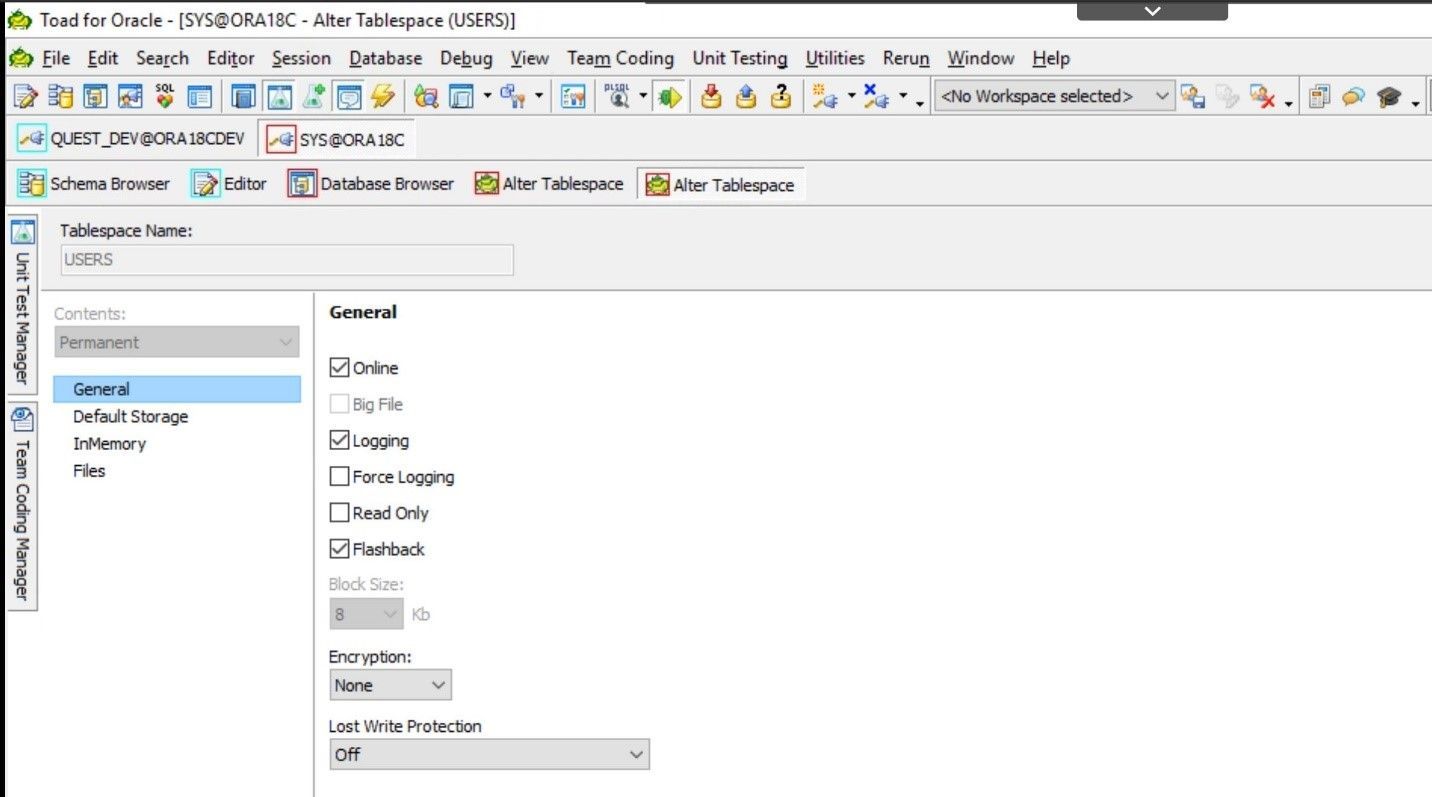Screen dimensions: 1432x797
Task: Switch to Database Browser window tab
Action: coord(371,184)
